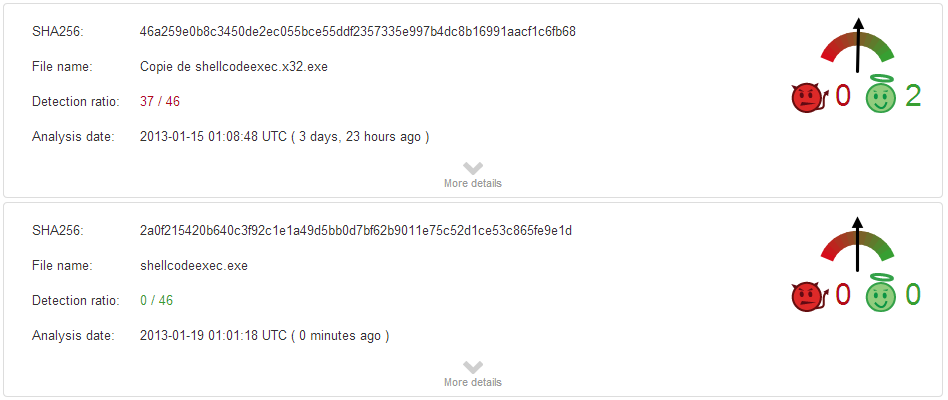Click the red malicious vote count in first result
Image resolution: width=948 pixels, height=400 pixels.
[x=842, y=96]
